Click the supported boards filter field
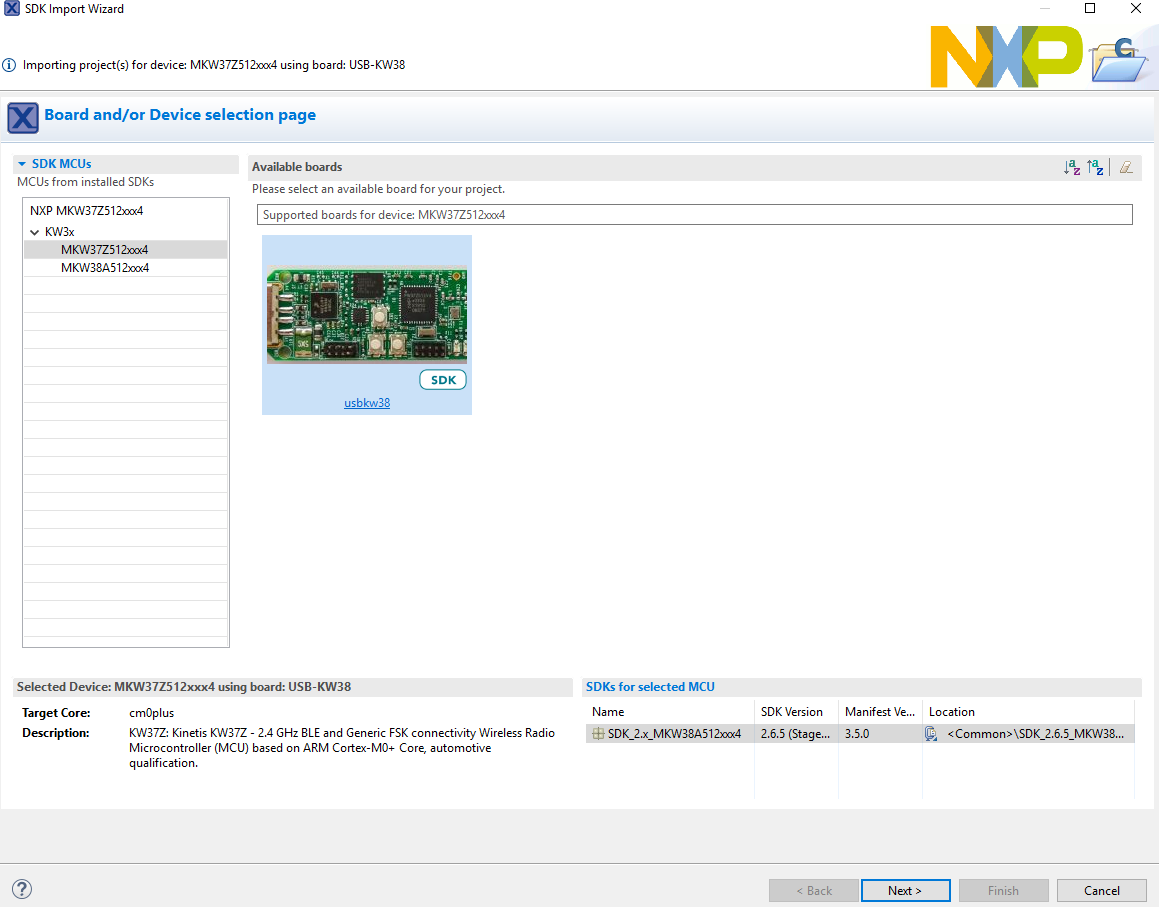The height and width of the screenshot is (907, 1159). point(696,213)
